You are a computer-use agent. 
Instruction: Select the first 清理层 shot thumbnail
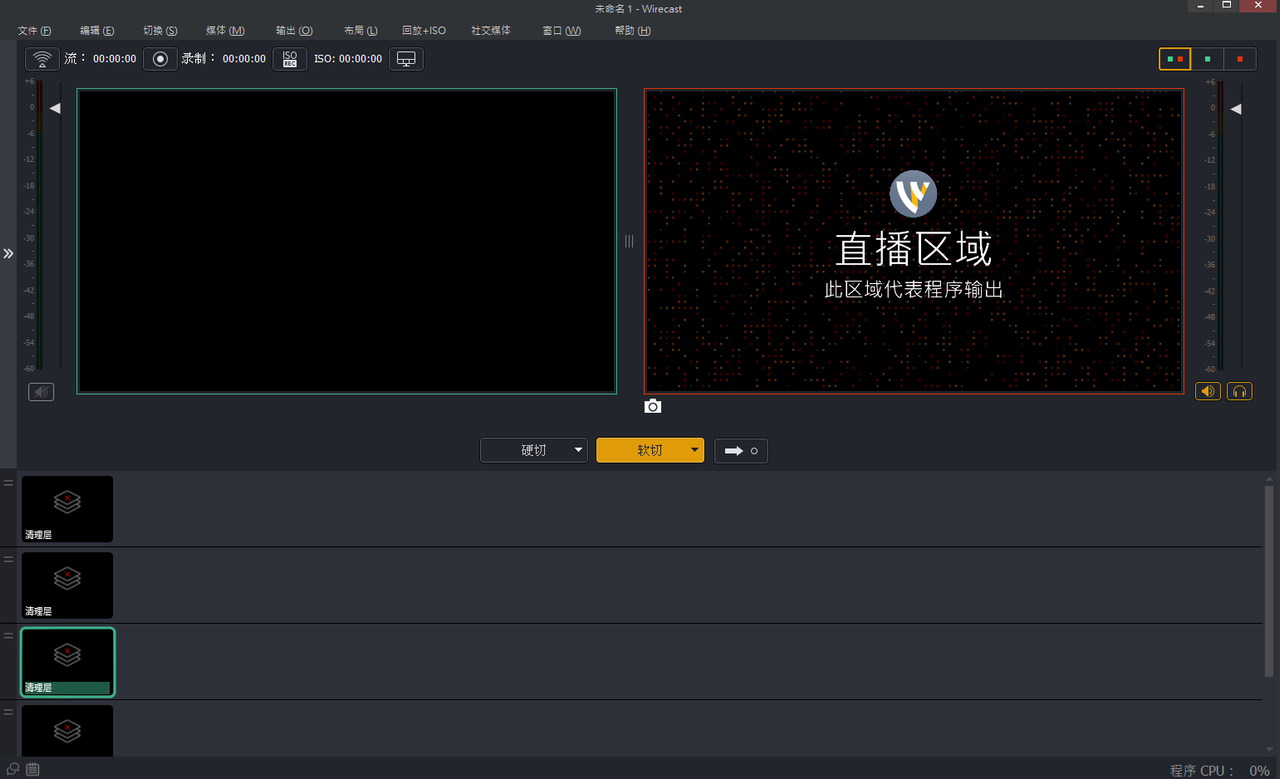(67, 509)
